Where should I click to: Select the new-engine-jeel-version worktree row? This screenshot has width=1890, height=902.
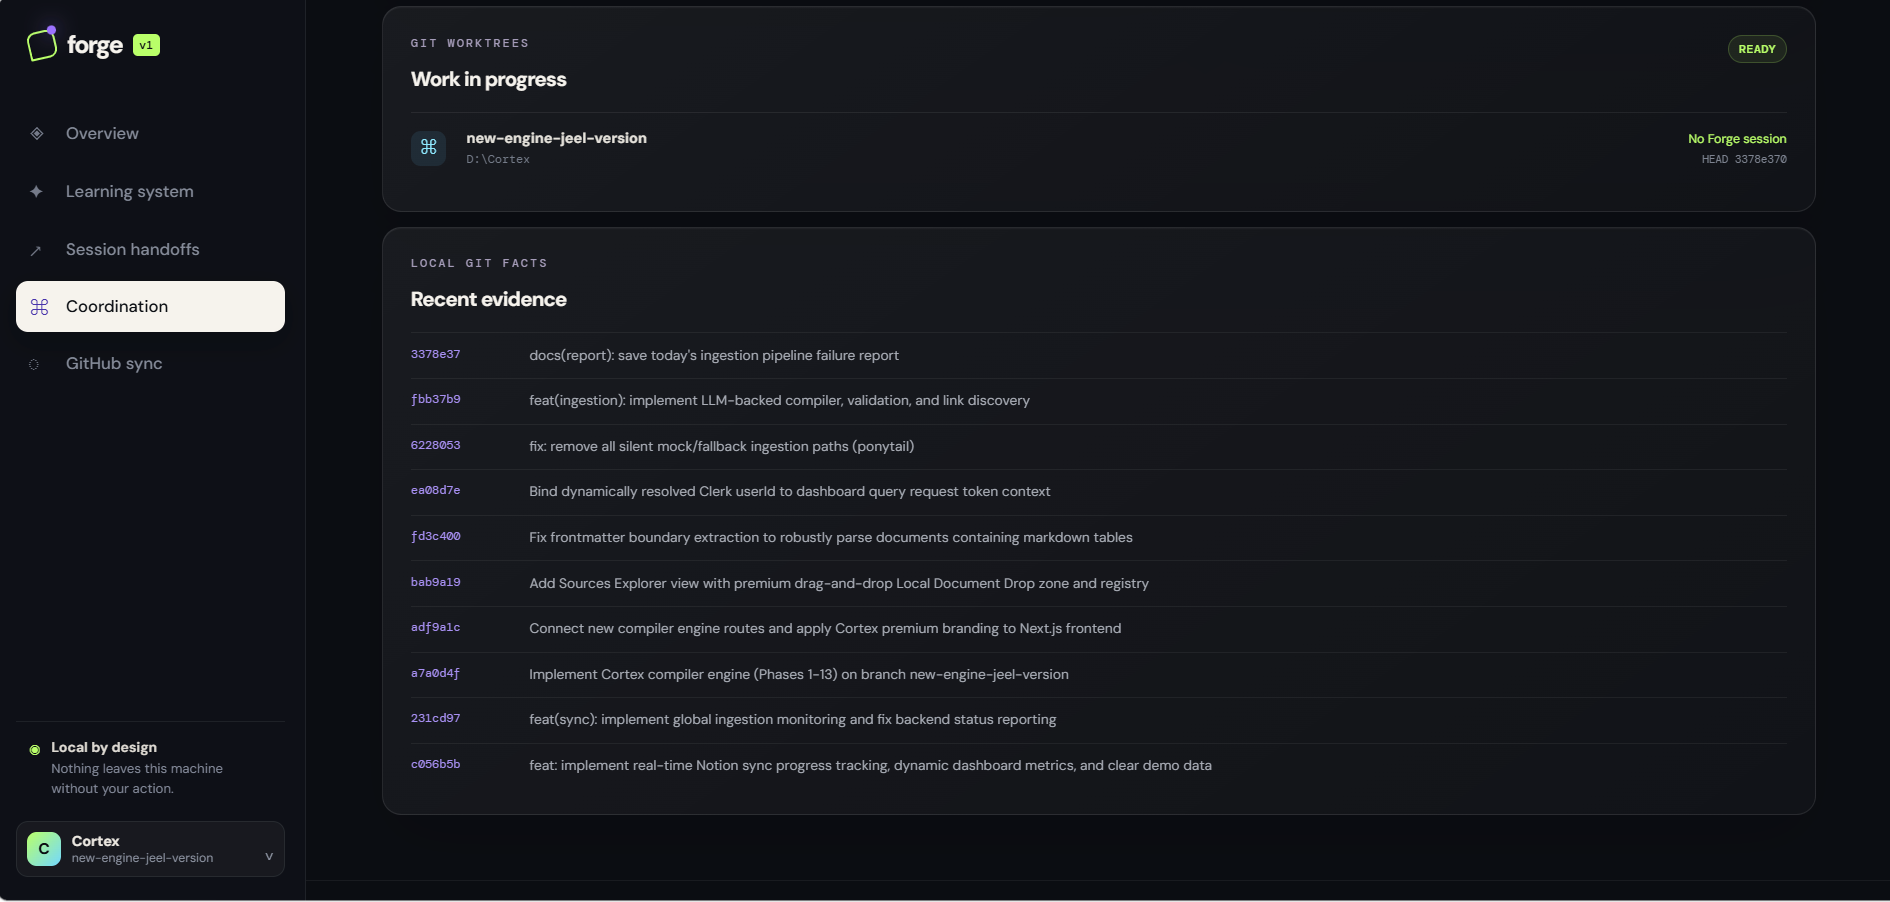click(x=1099, y=148)
